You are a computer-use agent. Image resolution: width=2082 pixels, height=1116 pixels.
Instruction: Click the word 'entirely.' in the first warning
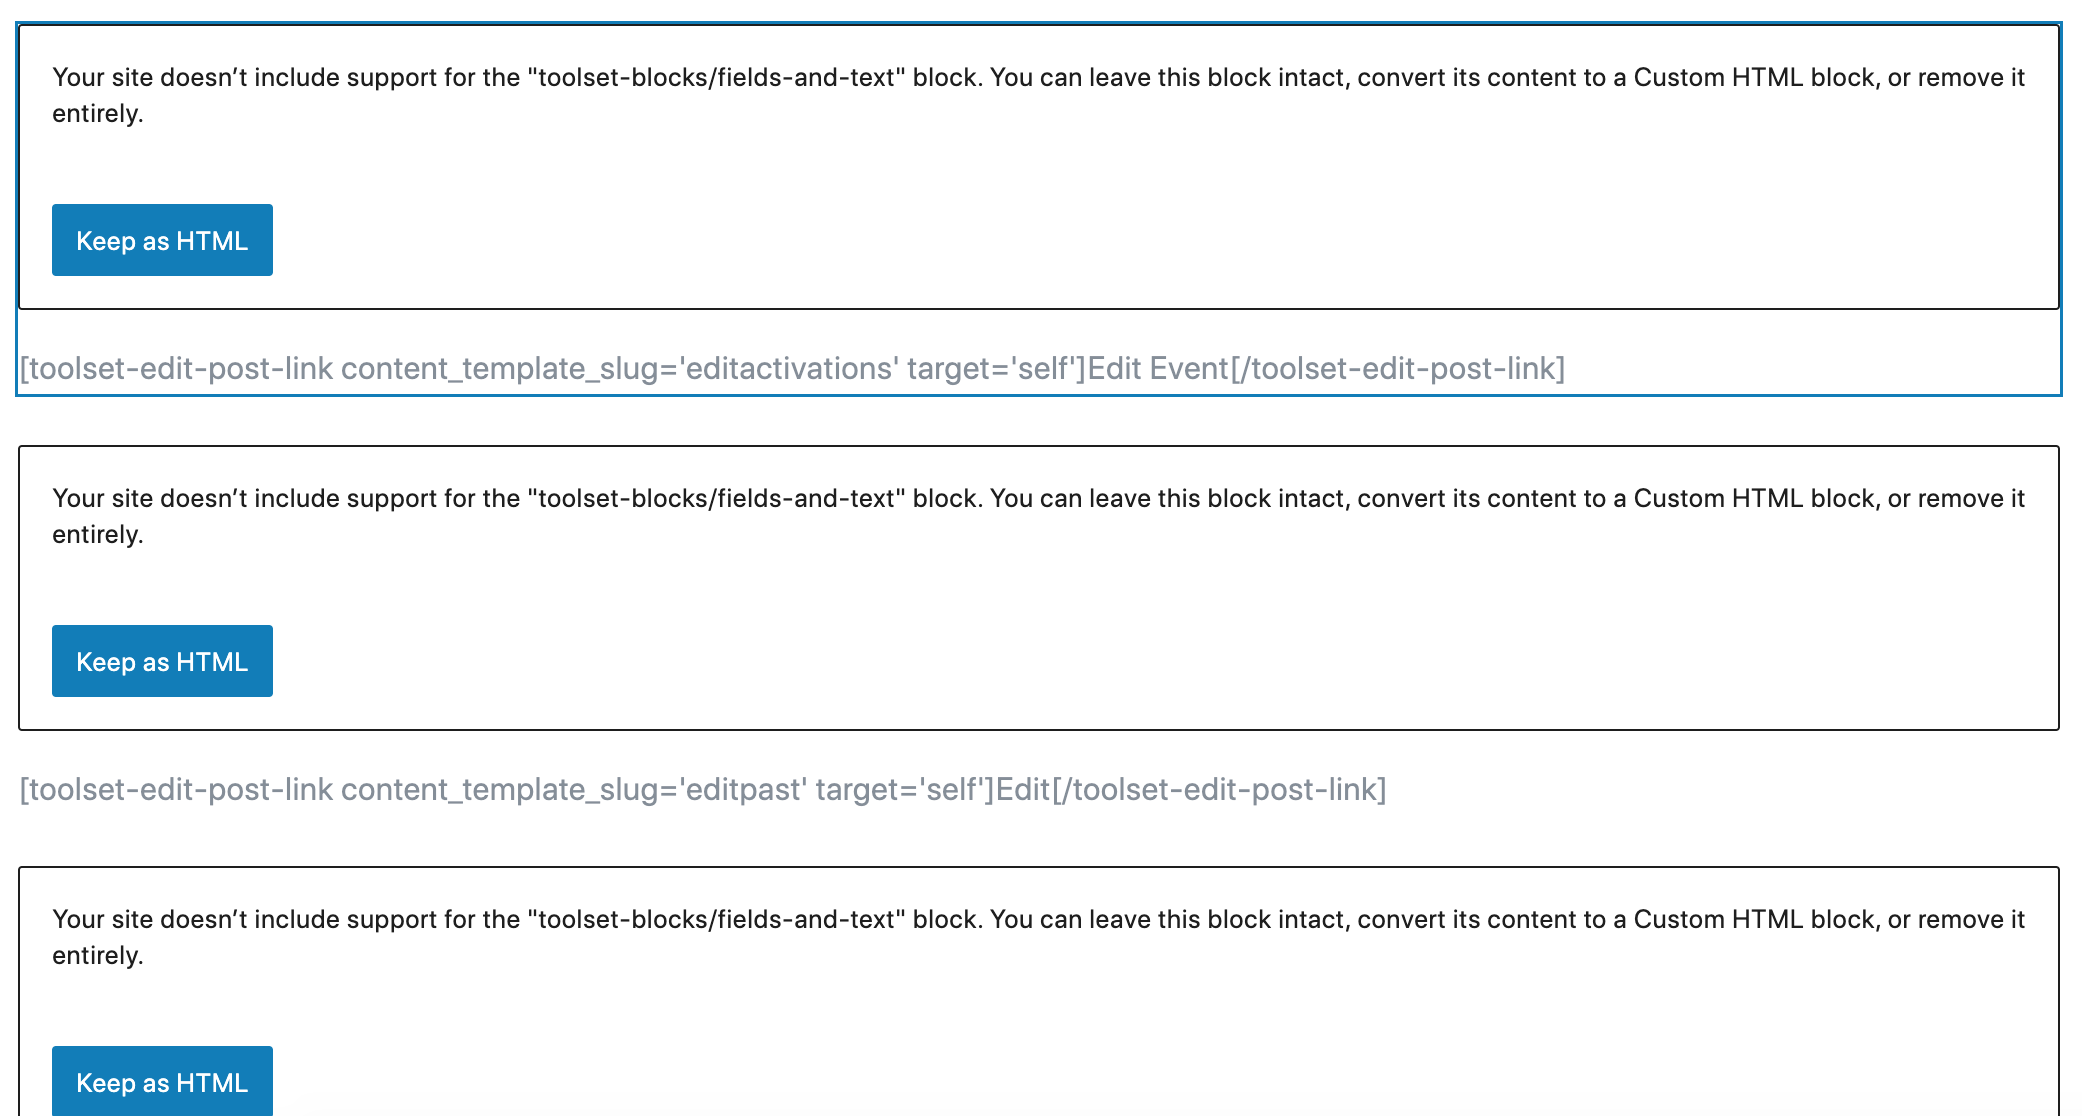pos(98,114)
